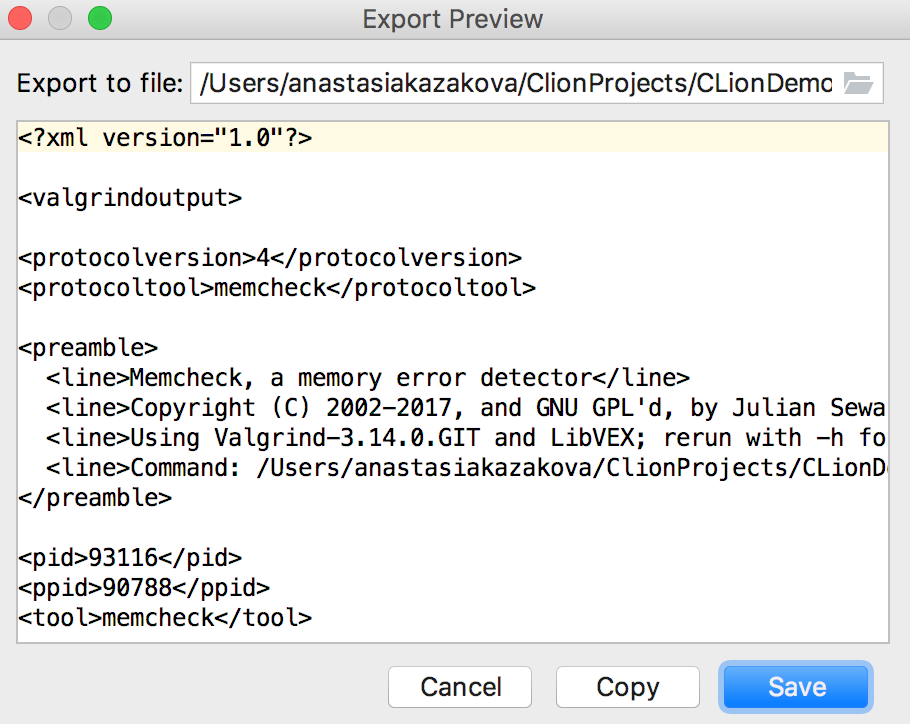Click the valgrindoutput tag line
The width and height of the screenshot is (910, 724).
pos(130,198)
